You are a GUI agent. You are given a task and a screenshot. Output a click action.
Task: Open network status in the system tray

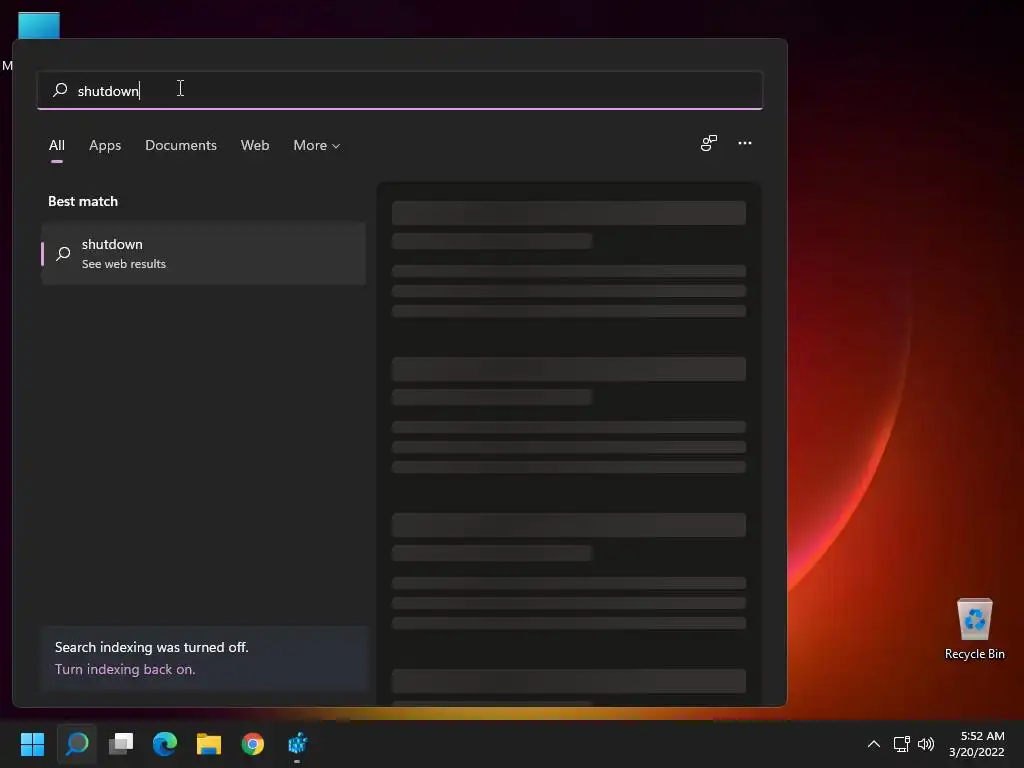point(901,744)
